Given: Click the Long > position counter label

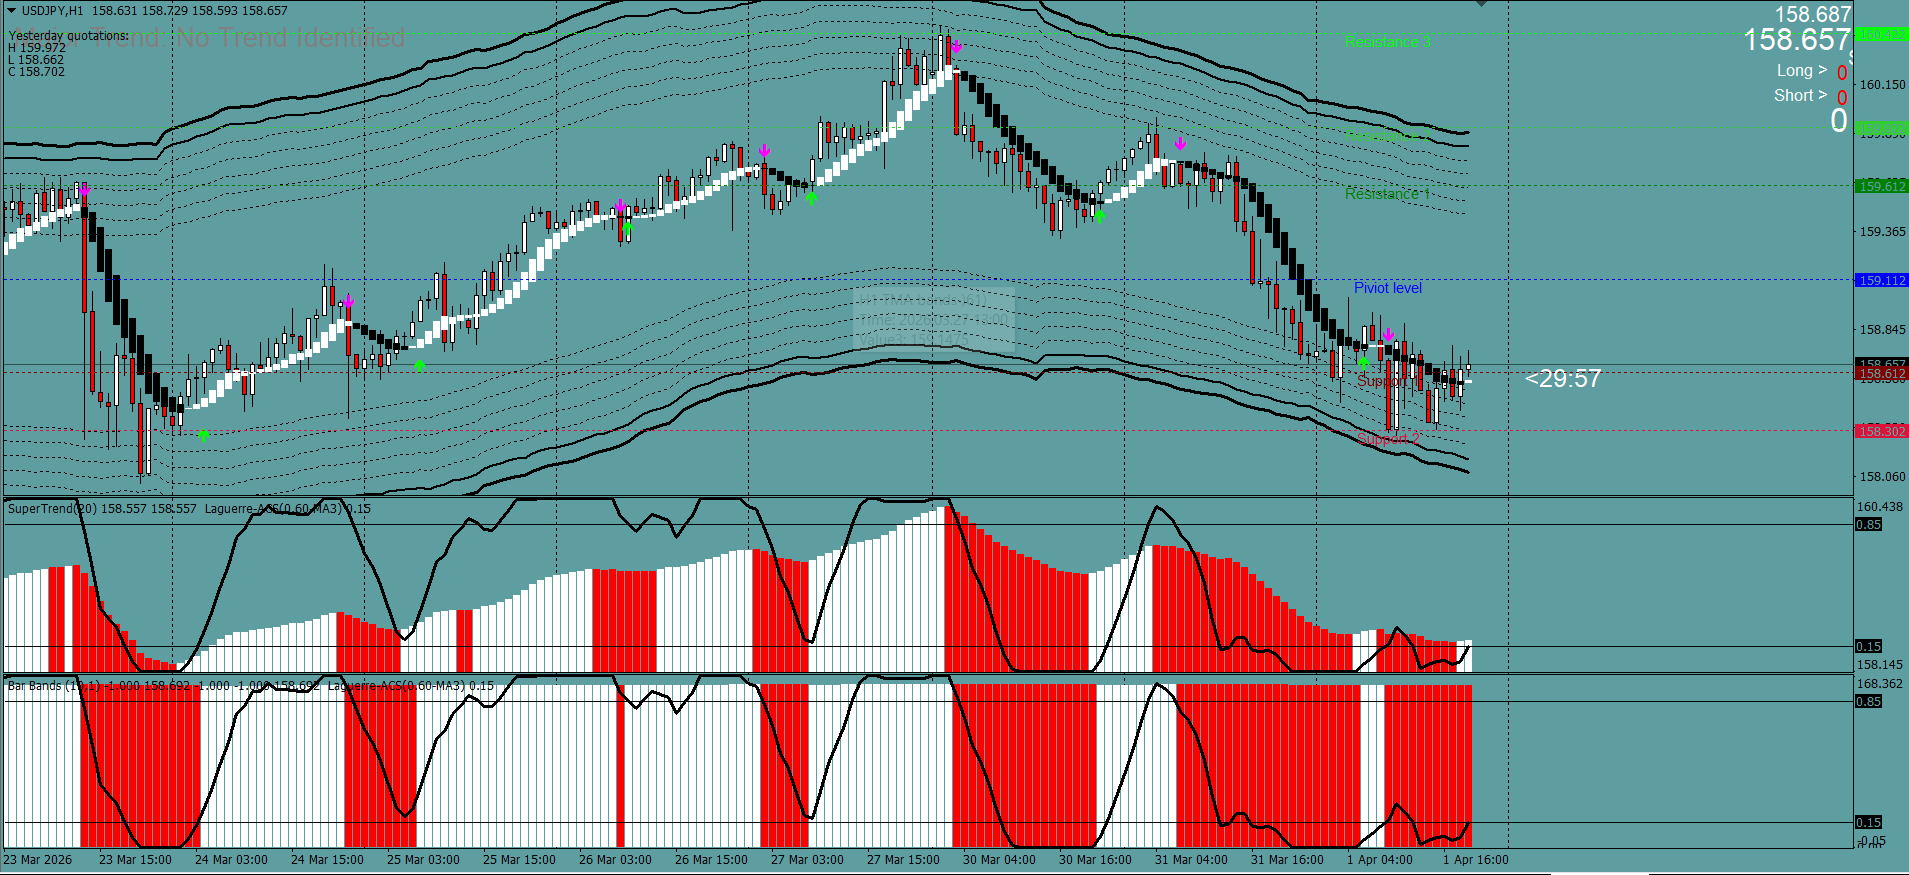Looking at the screenshot, I should [1802, 71].
